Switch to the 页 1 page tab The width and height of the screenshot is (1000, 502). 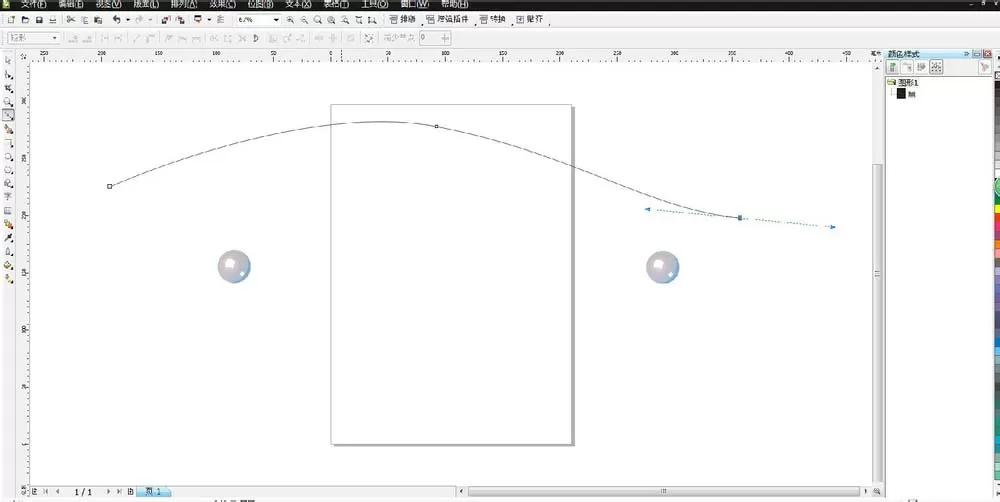[x=153, y=491]
